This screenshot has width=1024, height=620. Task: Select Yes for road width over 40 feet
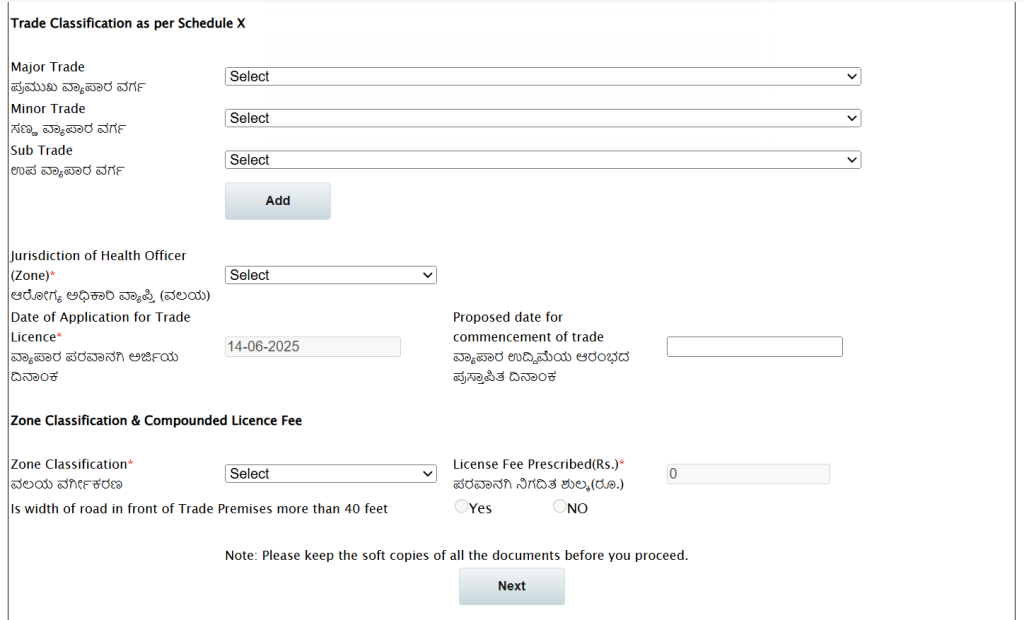pos(462,507)
